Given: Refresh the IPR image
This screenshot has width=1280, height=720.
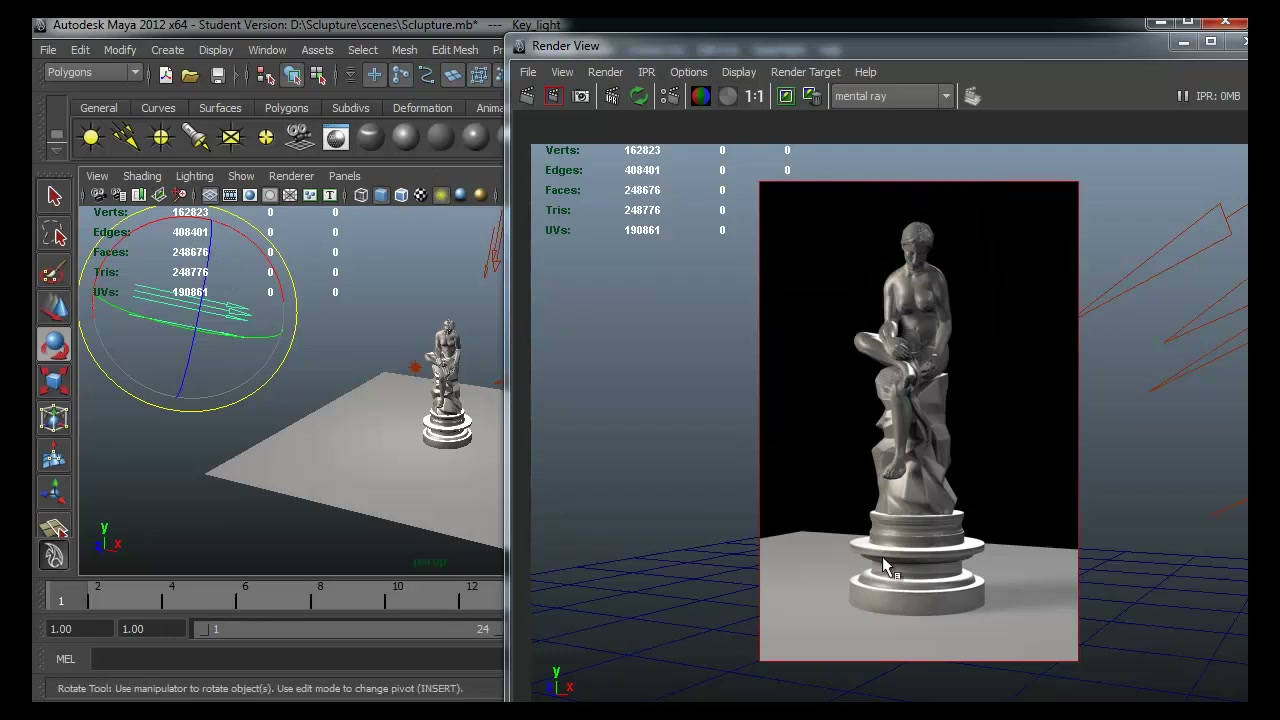Looking at the screenshot, I should 639,96.
